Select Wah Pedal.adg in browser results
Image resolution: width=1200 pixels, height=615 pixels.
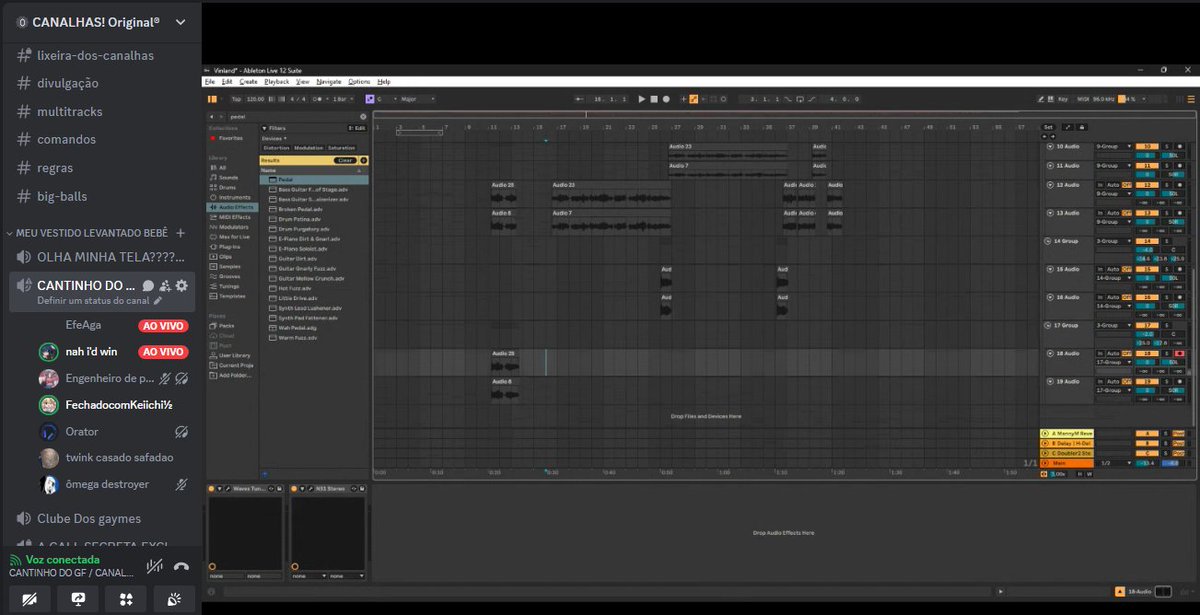pyautogui.click(x=298, y=328)
